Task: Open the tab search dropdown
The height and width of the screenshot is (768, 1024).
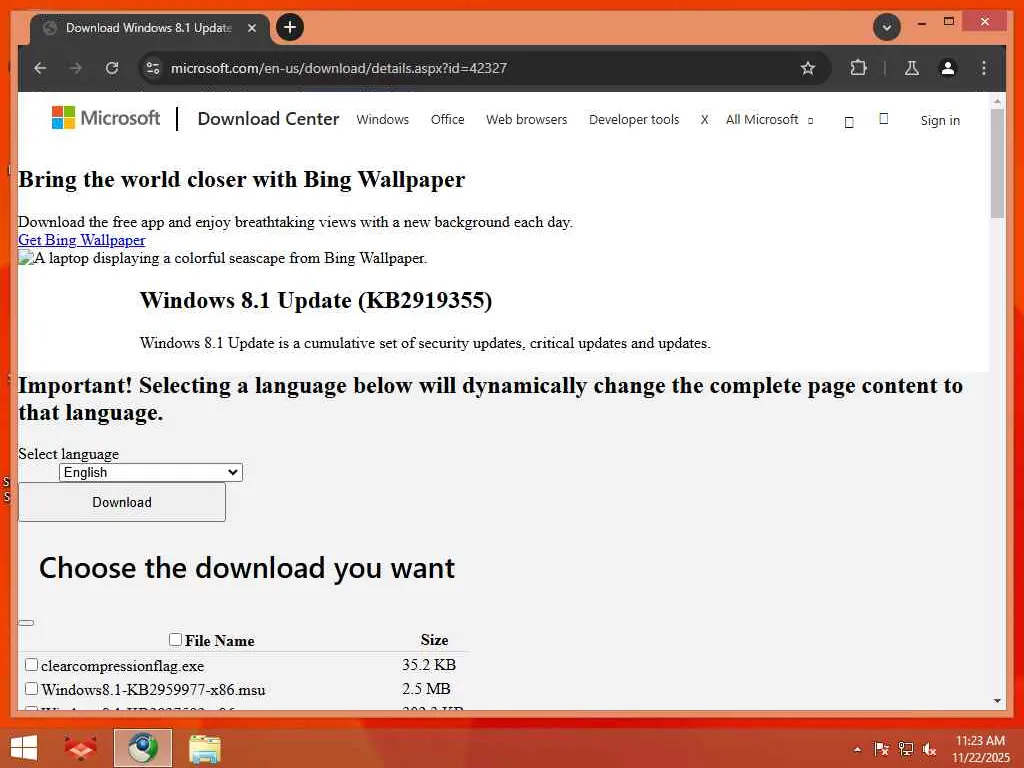Action: click(887, 27)
